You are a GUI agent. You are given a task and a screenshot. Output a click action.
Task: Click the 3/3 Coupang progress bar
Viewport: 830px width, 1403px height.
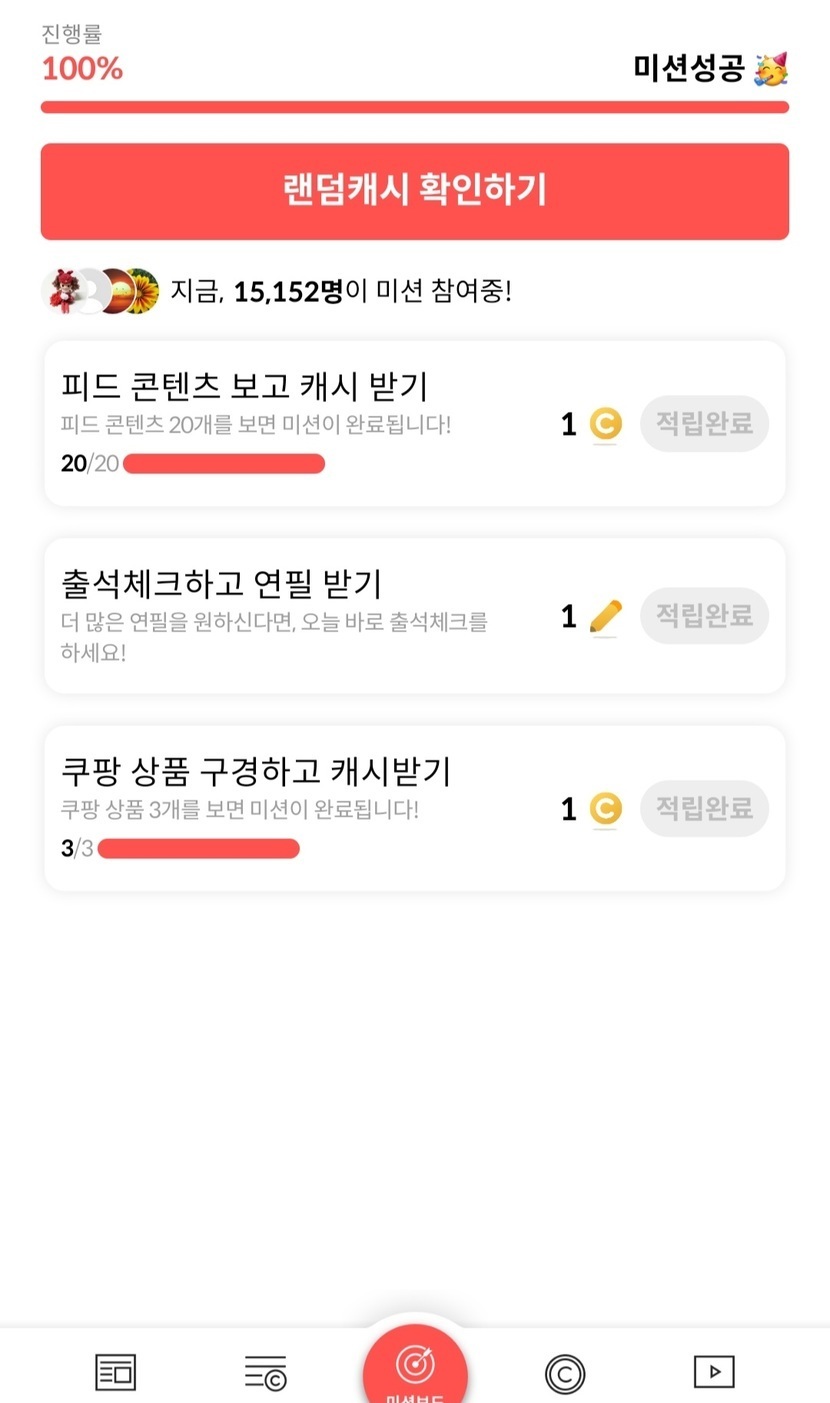[199, 849]
